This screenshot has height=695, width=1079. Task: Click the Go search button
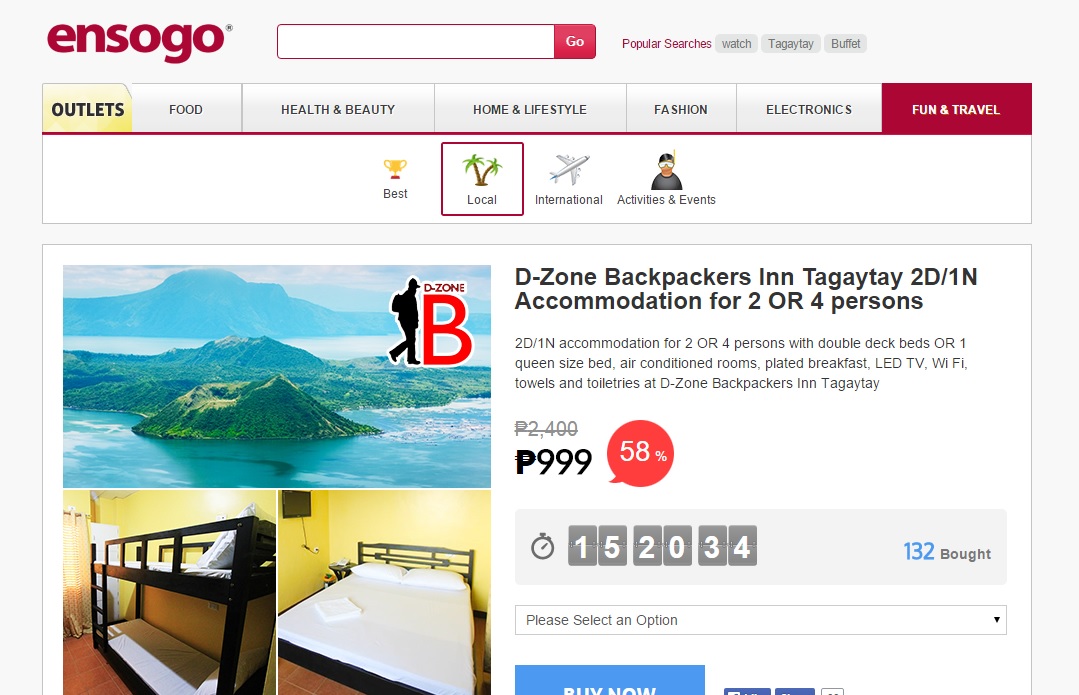pos(575,41)
